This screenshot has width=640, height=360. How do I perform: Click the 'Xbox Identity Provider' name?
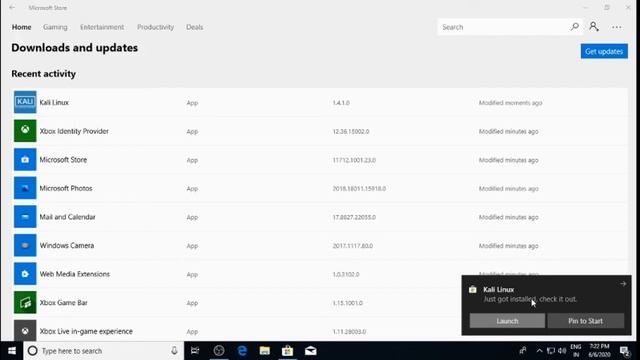(74, 131)
